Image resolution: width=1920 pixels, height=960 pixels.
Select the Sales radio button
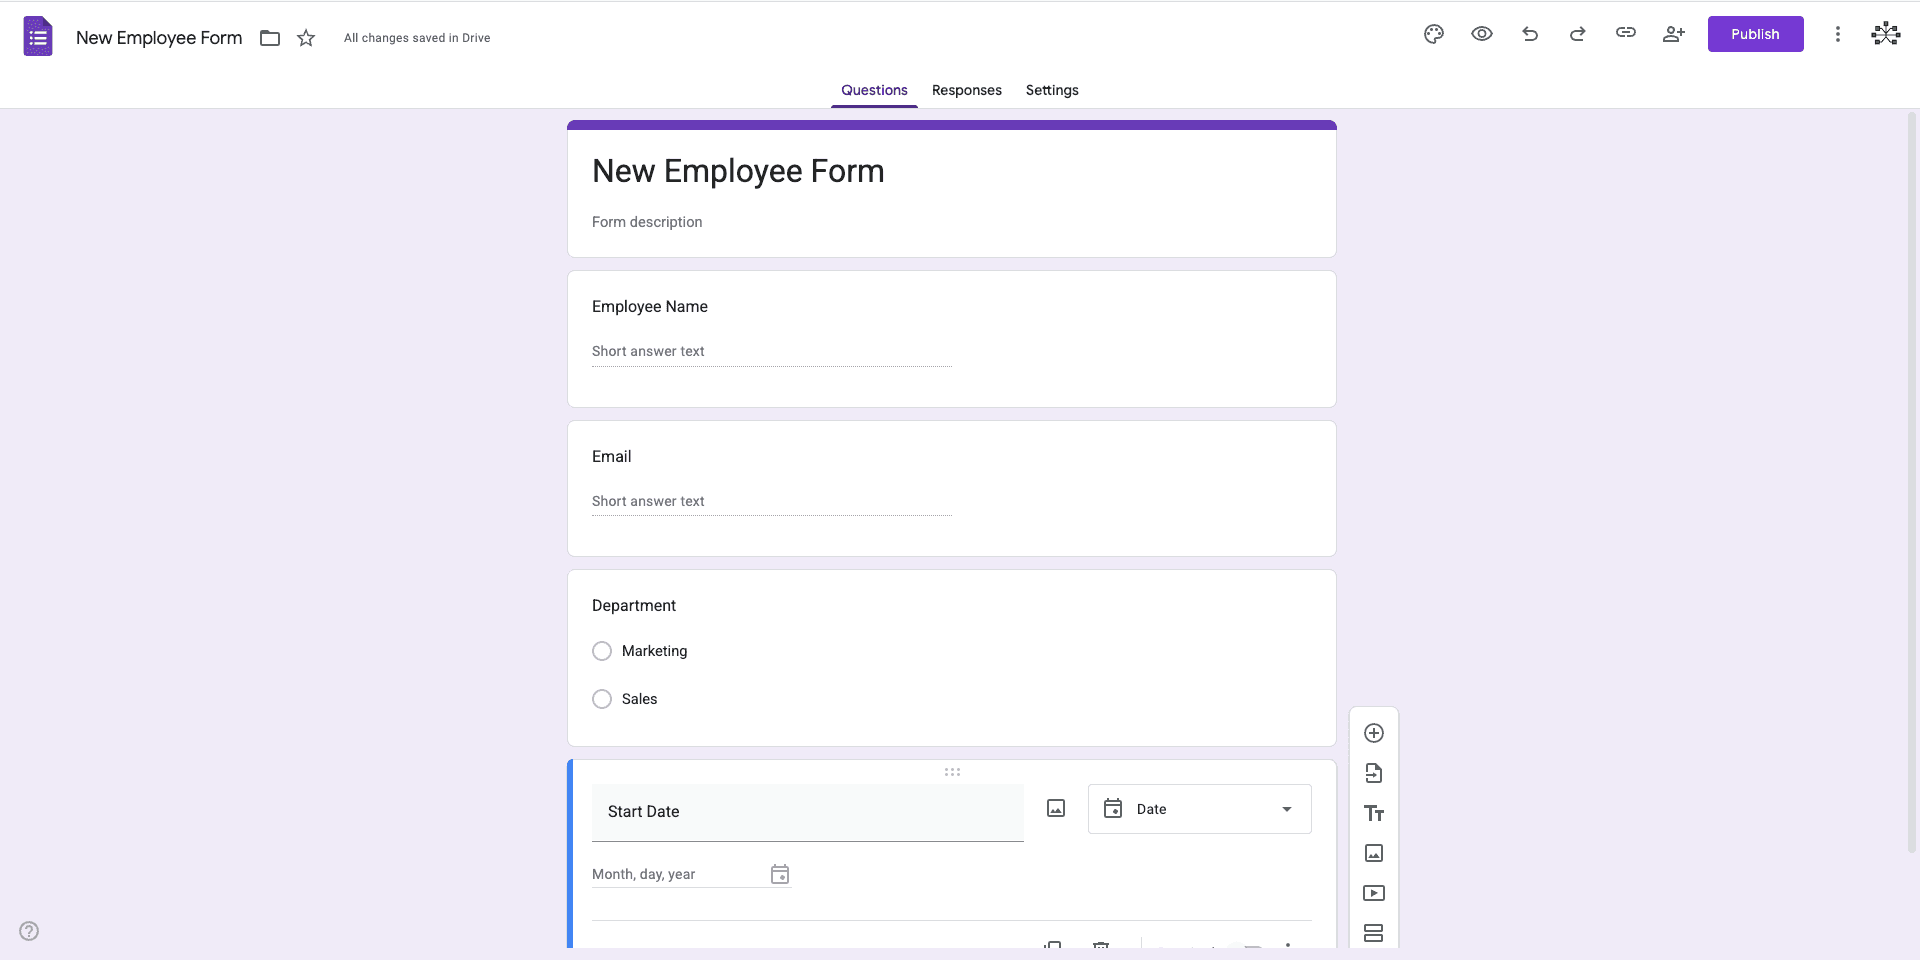601,698
